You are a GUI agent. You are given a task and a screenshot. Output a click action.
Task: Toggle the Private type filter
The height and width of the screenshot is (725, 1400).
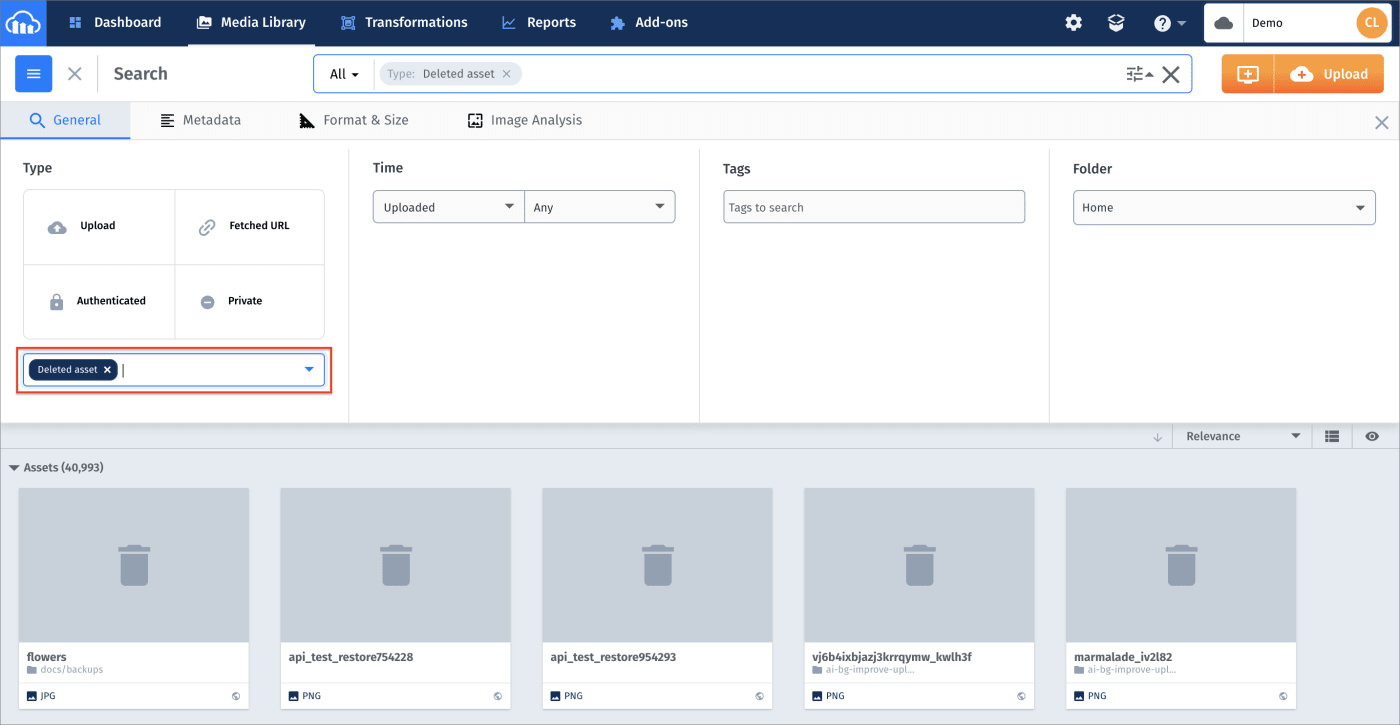pos(250,301)
